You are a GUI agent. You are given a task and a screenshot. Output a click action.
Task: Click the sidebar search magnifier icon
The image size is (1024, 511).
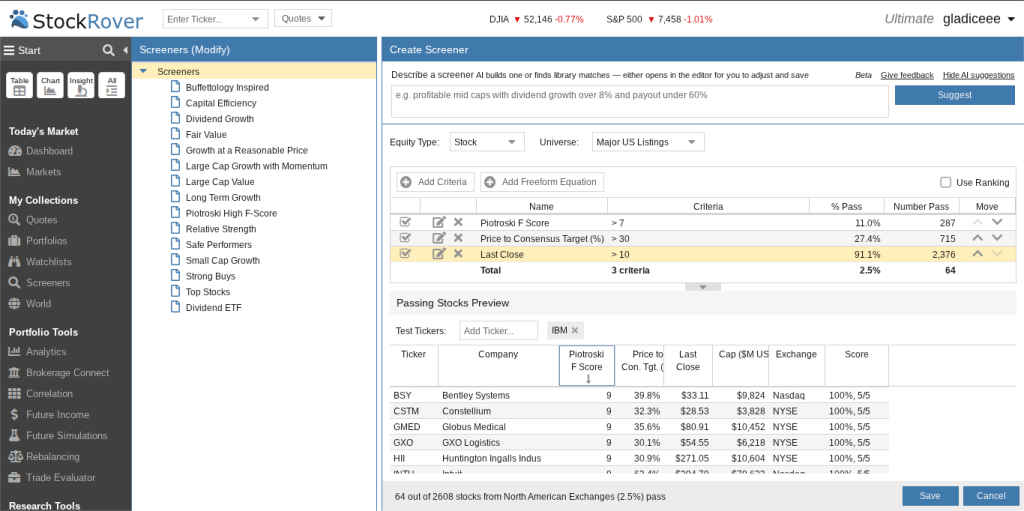coord(108,50)
